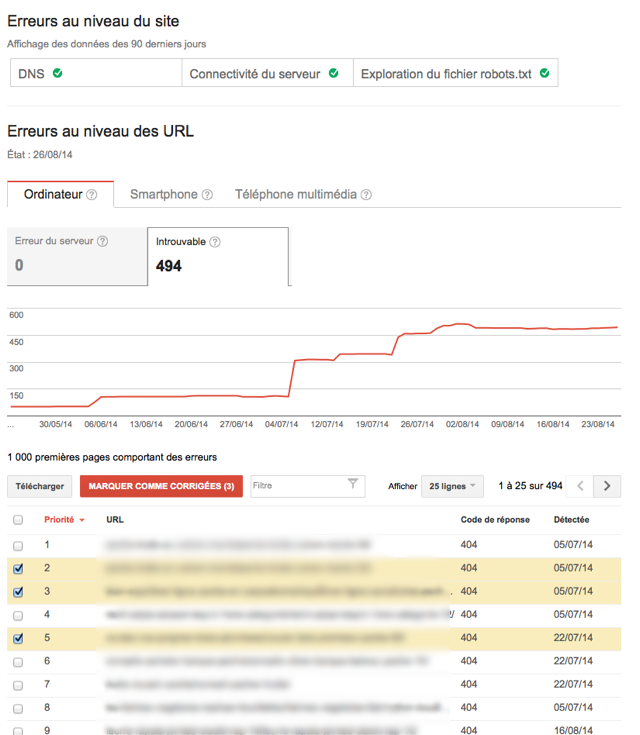Click the funnel filter icon
Image resolution: width=640 pixels, height=735 pixels.
(353, 485)
